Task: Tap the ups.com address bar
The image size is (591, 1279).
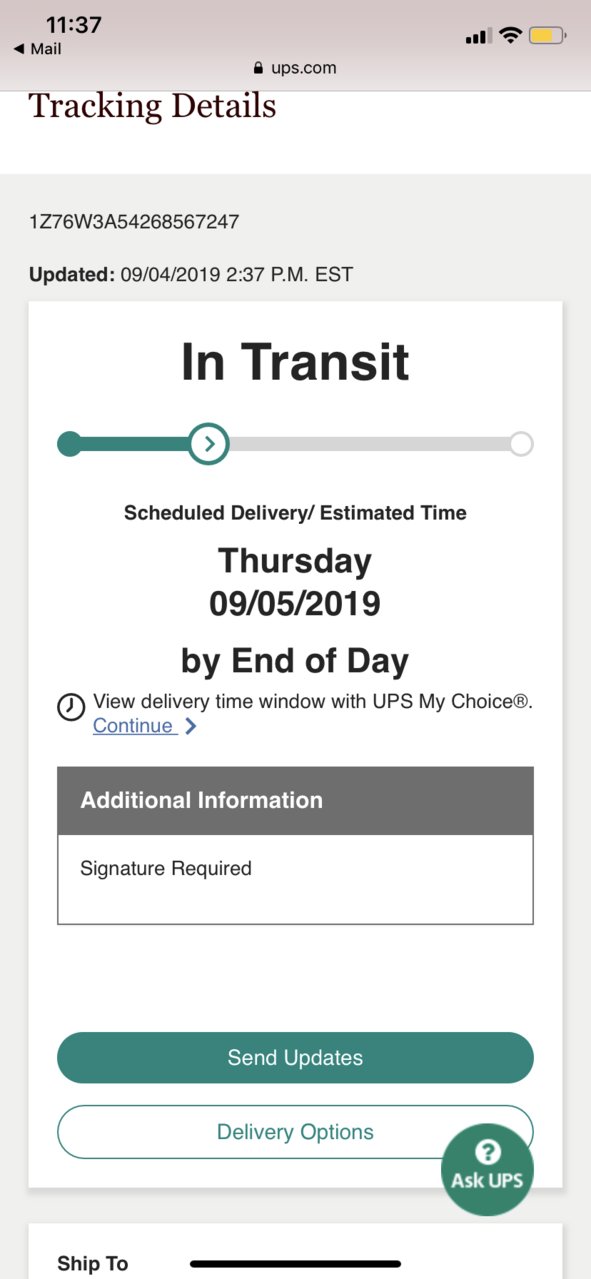Action: pos(295,68)
